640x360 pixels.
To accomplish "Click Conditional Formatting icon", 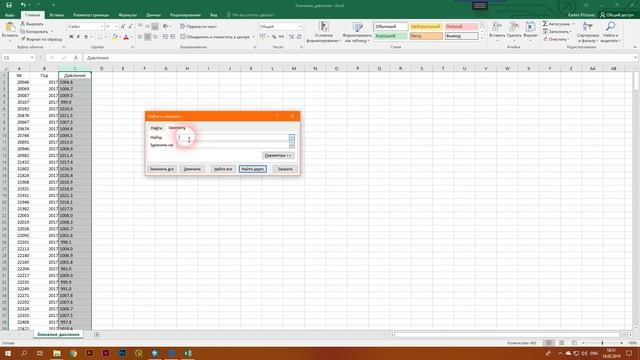I will (x=324, y=27).
